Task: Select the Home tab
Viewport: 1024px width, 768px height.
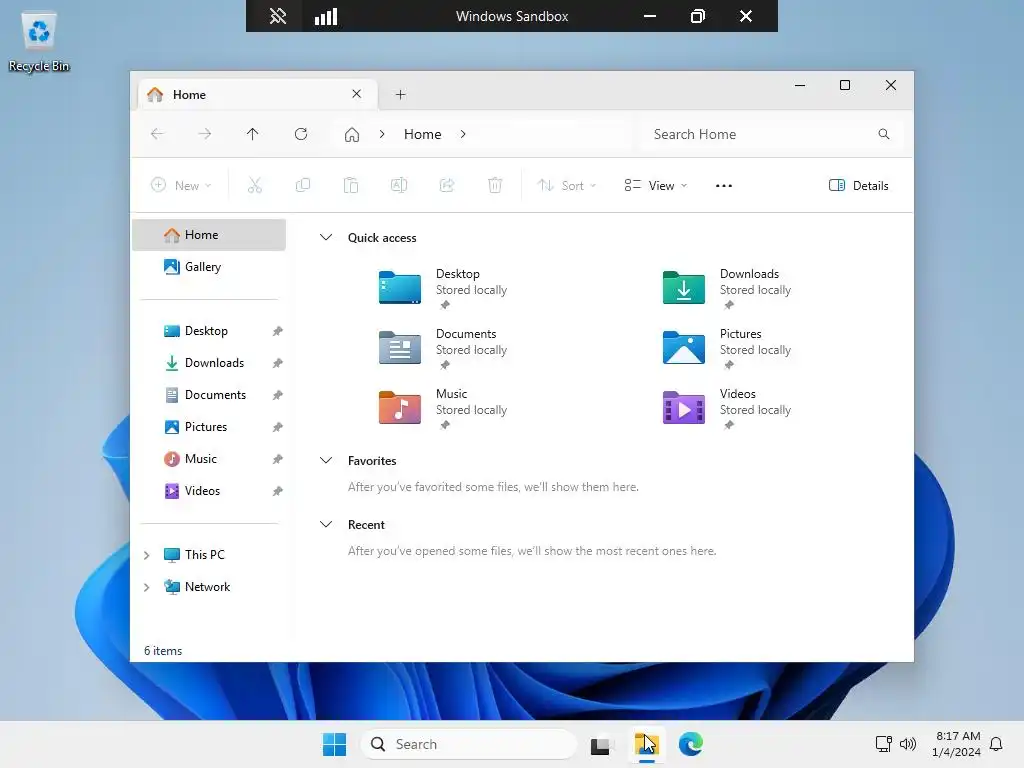Action: coord(257,95)
